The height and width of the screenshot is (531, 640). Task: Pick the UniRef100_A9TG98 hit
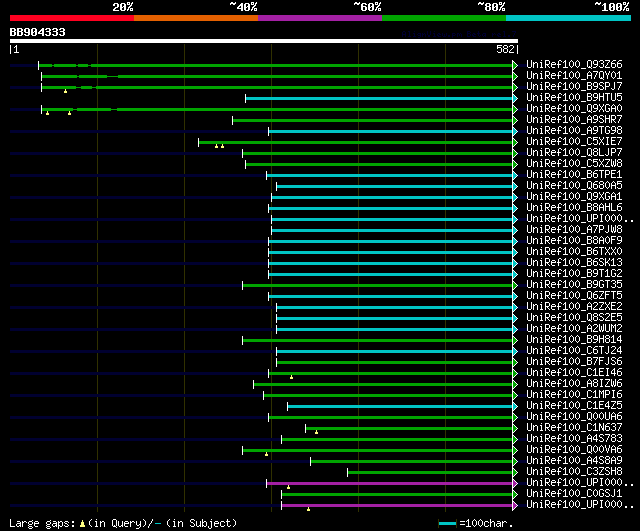tap(574, 131)
